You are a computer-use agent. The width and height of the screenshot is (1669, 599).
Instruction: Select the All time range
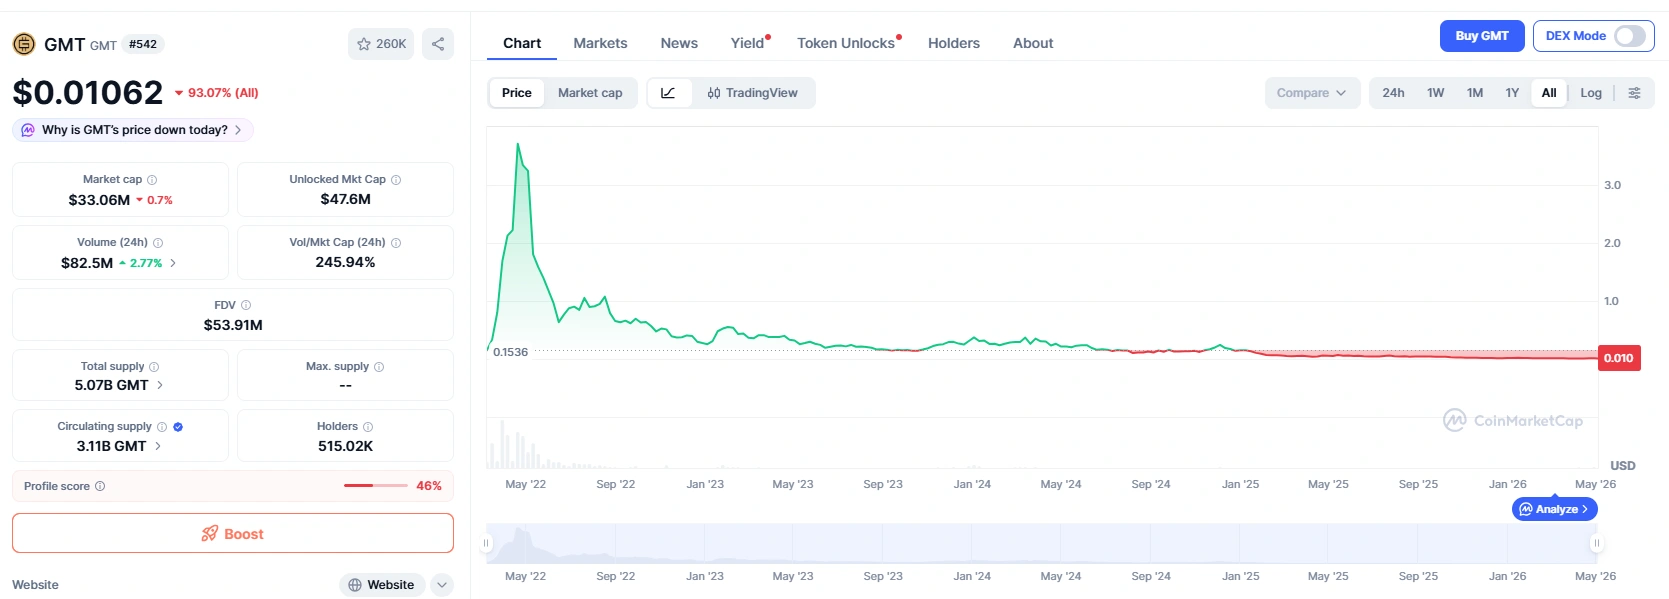[1549, 93]
